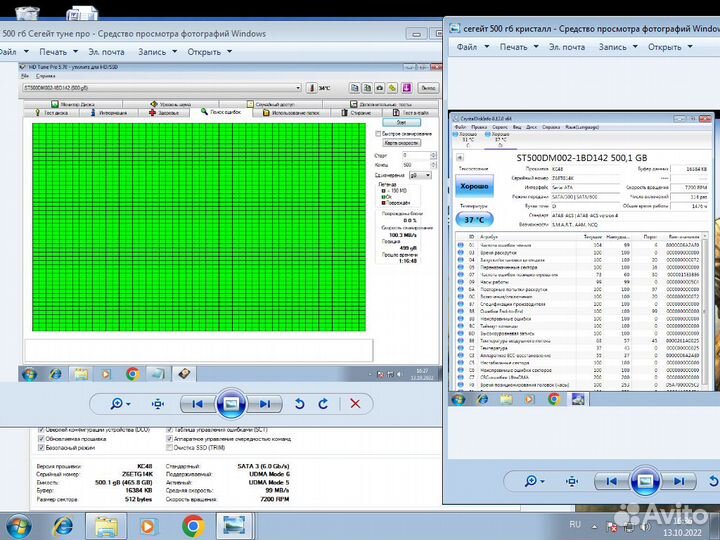Delete photo with red X in left viewer

click(355, 404)
